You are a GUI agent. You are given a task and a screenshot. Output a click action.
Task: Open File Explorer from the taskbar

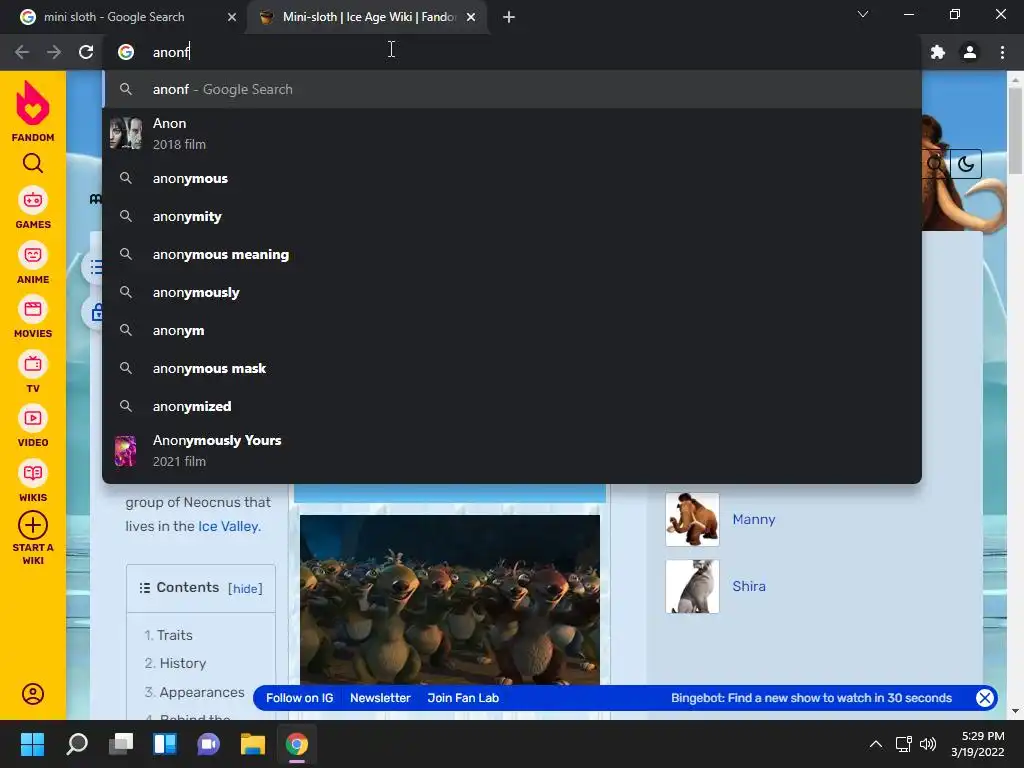pyautogui.click(x=253, y=744)
